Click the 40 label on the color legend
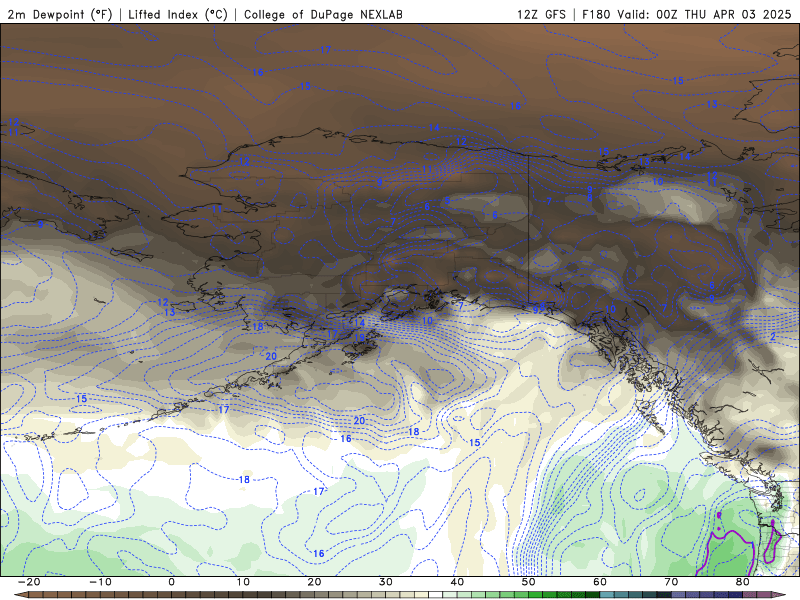The width and height of the screenshot is (800, 600). pos(457,582)
